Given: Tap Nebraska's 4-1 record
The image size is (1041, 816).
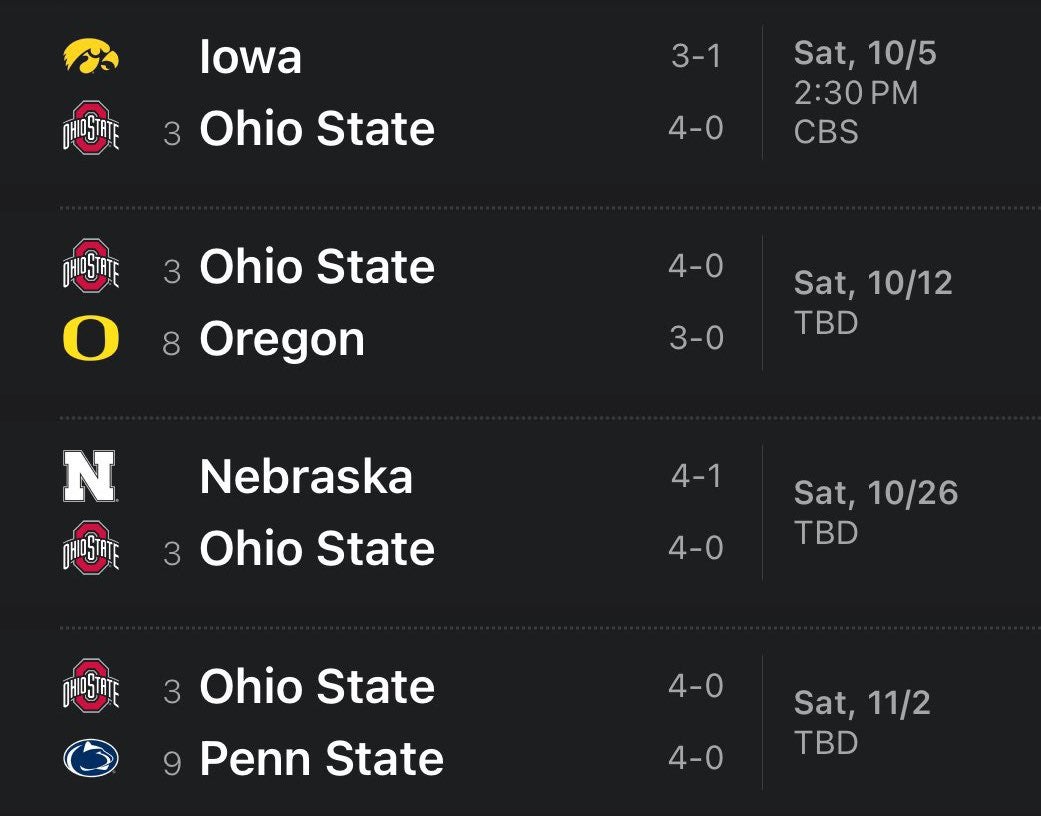Looking at the screenshot, I should coord(696,476).
